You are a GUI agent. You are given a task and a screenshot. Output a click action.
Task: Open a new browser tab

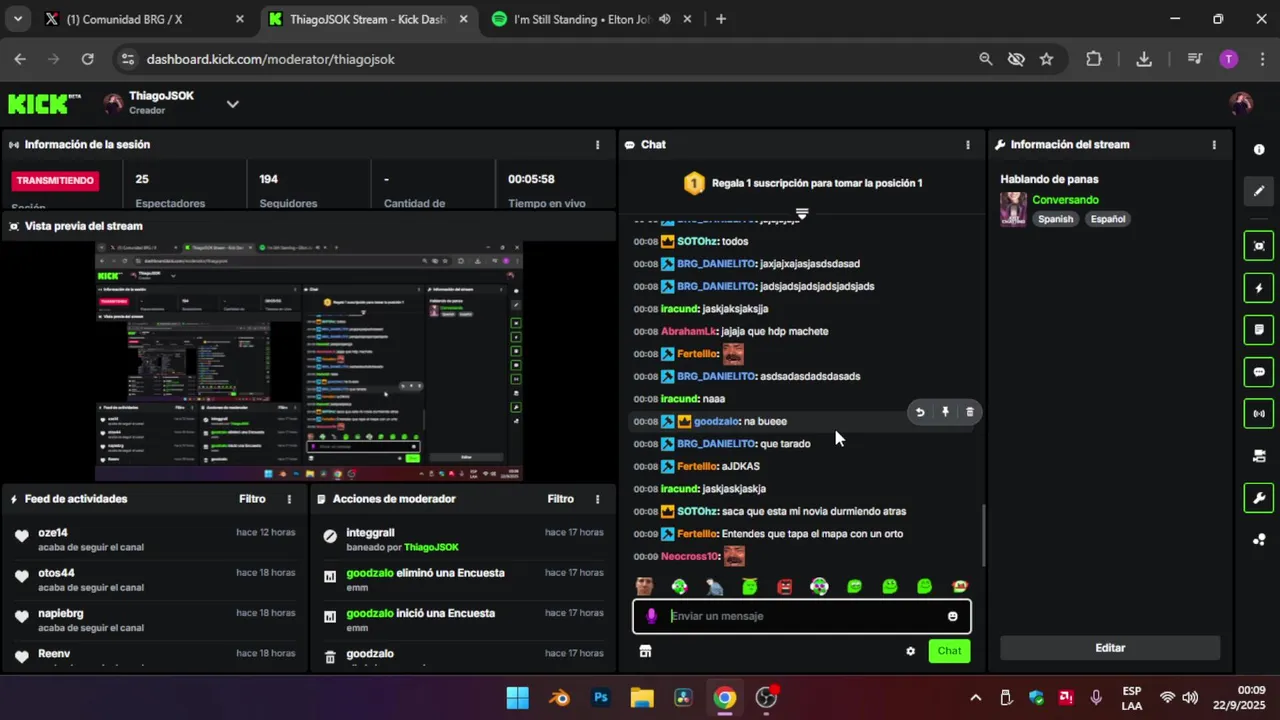pyautogui.click(x=721, y=19)
